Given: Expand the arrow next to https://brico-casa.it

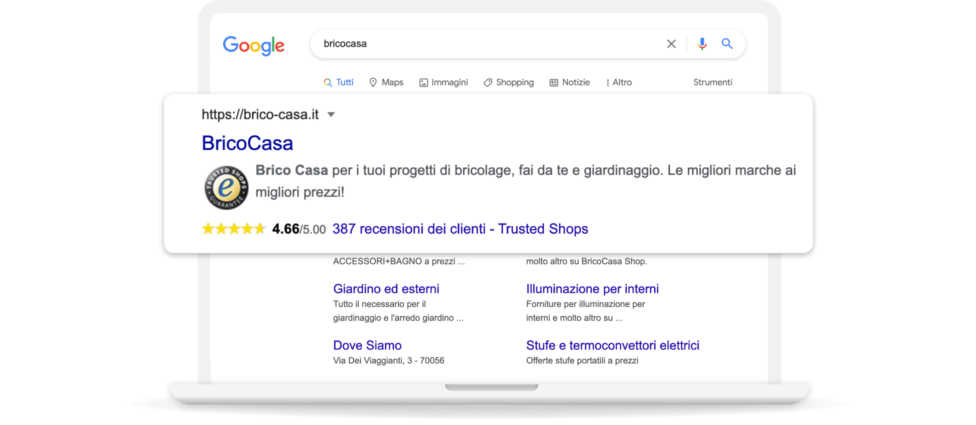Looking at the screenshot, I should (331, 114).
